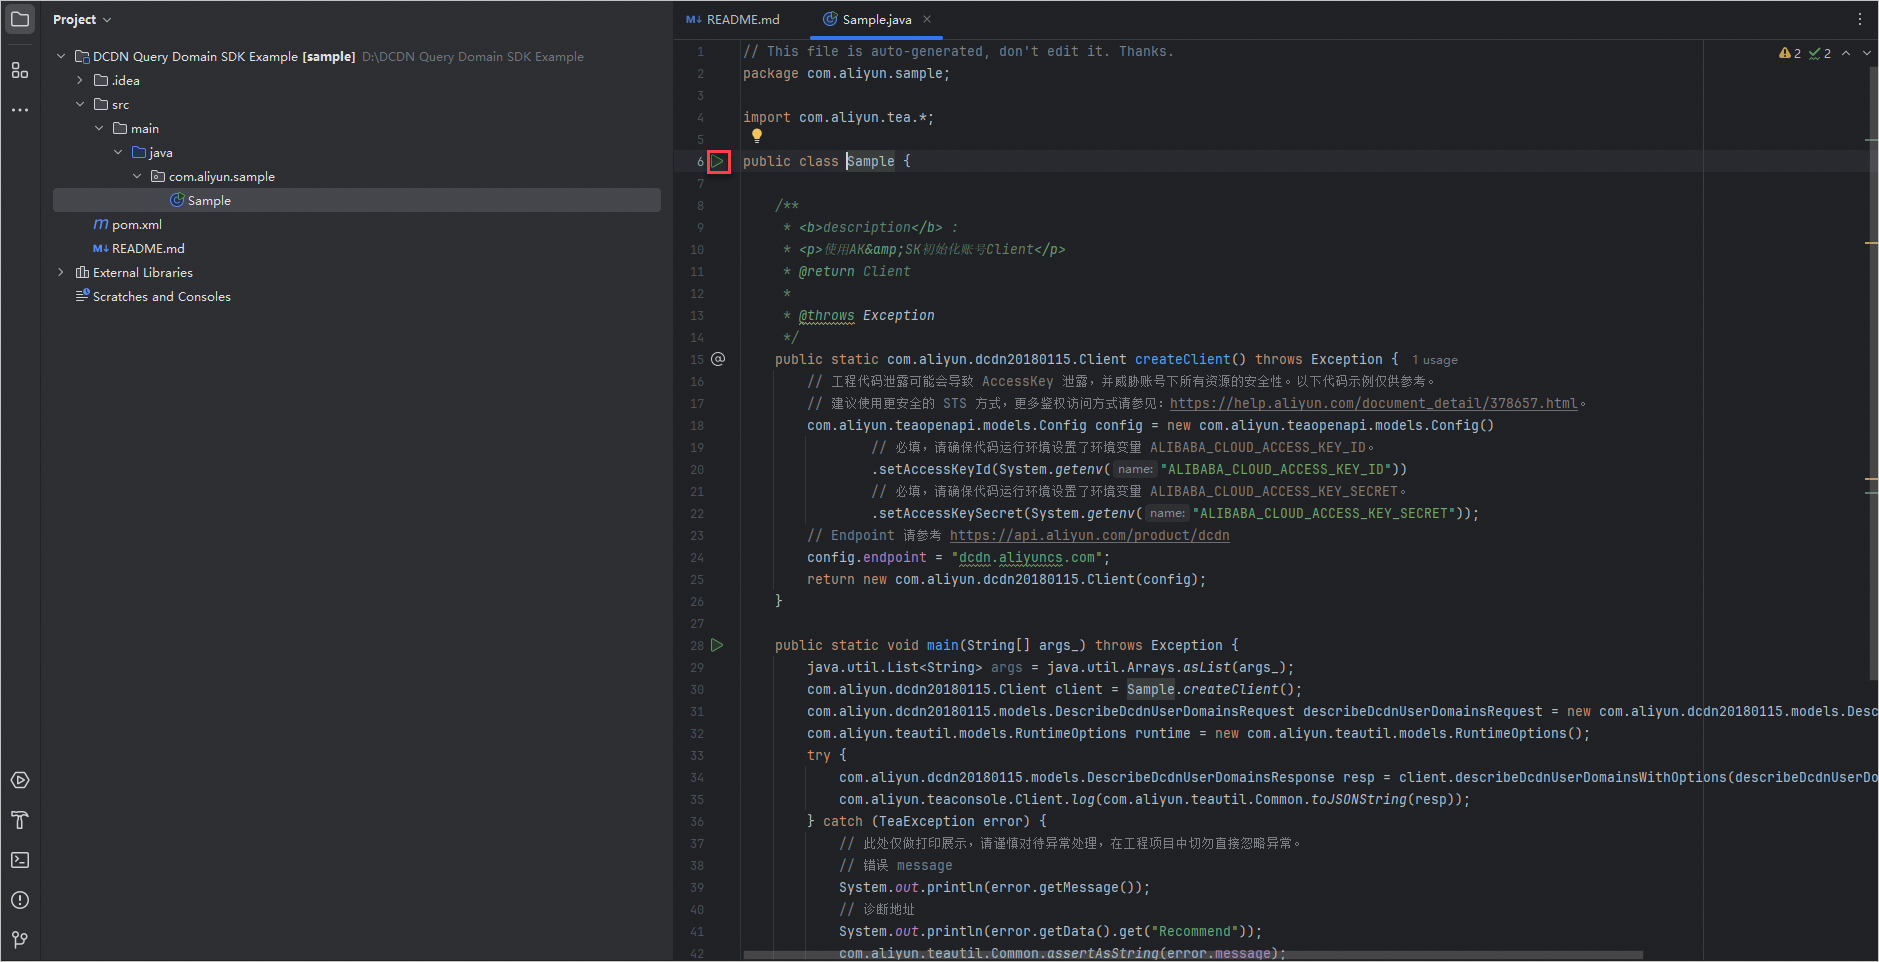Click "ALIBABA_CLOUD_ACCESS_KEY_ID" string literal
Image resolution: width=1879 pixels, height=962 pixels.
coord(1275,469)
